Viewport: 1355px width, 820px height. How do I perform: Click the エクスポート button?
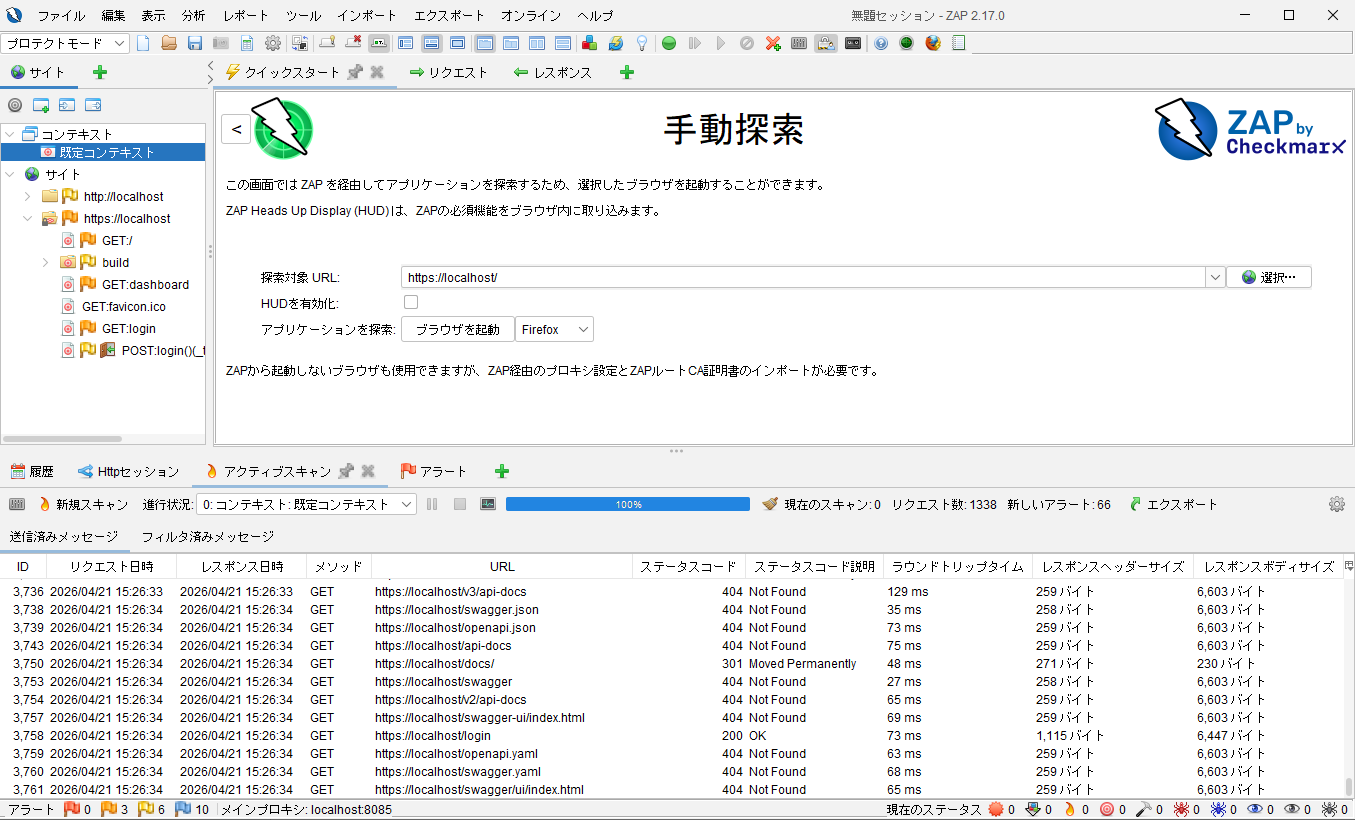pyautogui.click(x=1173, y=504)
